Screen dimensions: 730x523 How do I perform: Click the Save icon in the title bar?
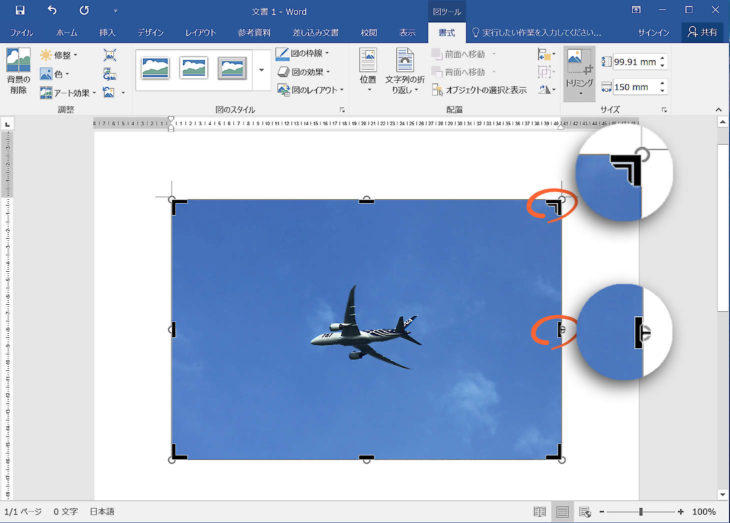pyautogui.click(x=19, y=10)
